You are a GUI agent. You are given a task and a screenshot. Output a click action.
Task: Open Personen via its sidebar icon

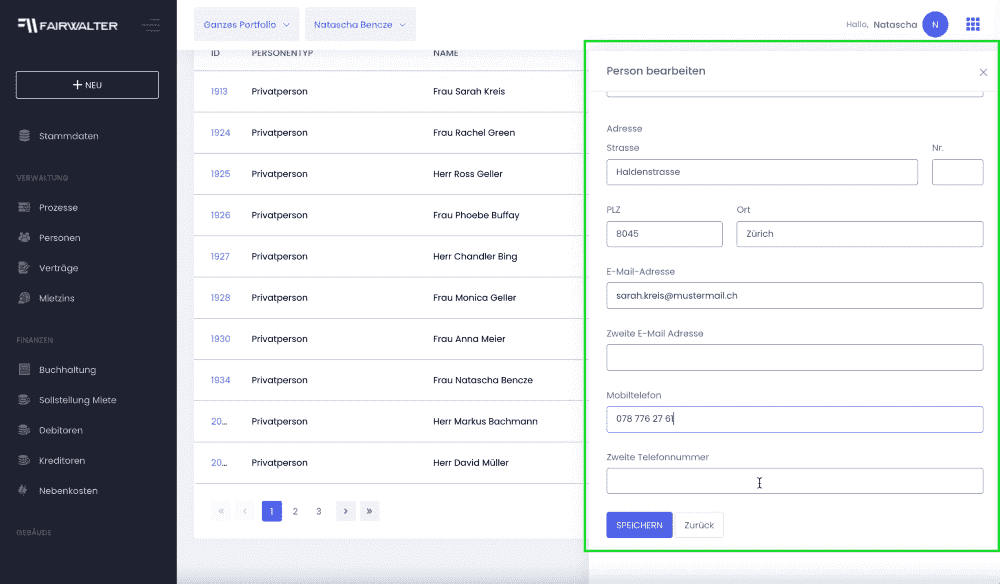pos(25,238)
